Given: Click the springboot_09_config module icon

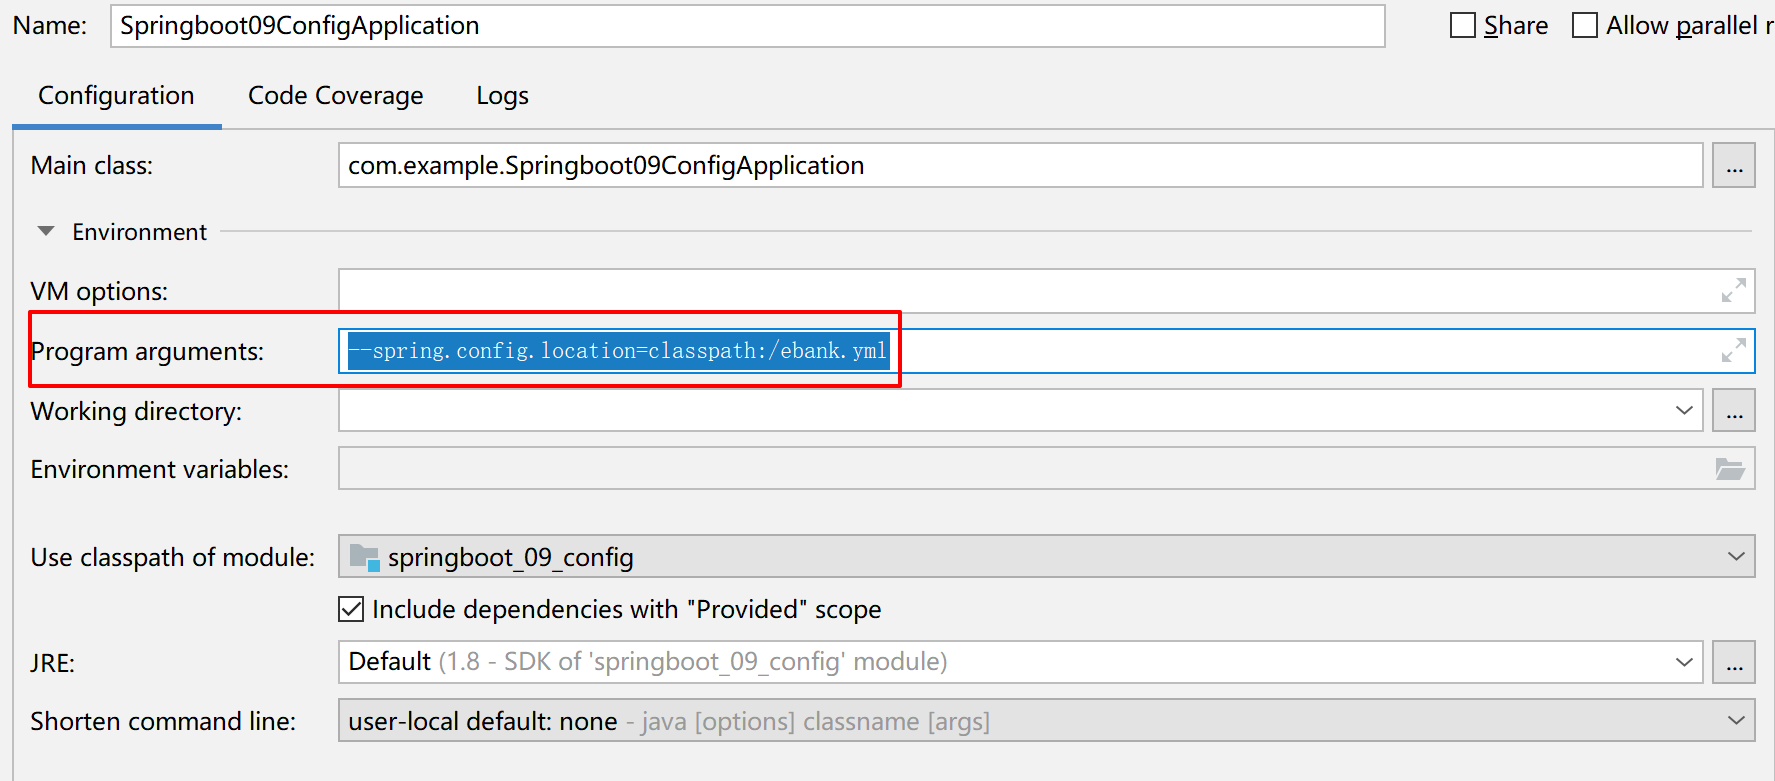Looking at the screenshot, I should click(x=364, y=558).
